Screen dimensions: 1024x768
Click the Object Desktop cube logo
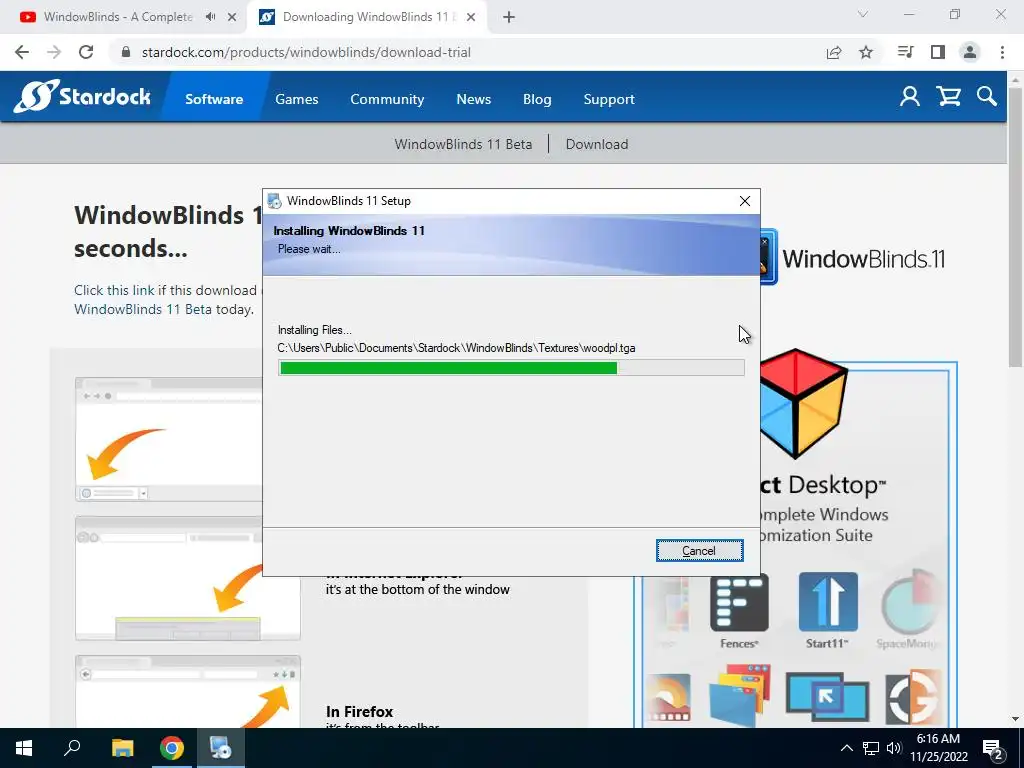coord(804,403)
